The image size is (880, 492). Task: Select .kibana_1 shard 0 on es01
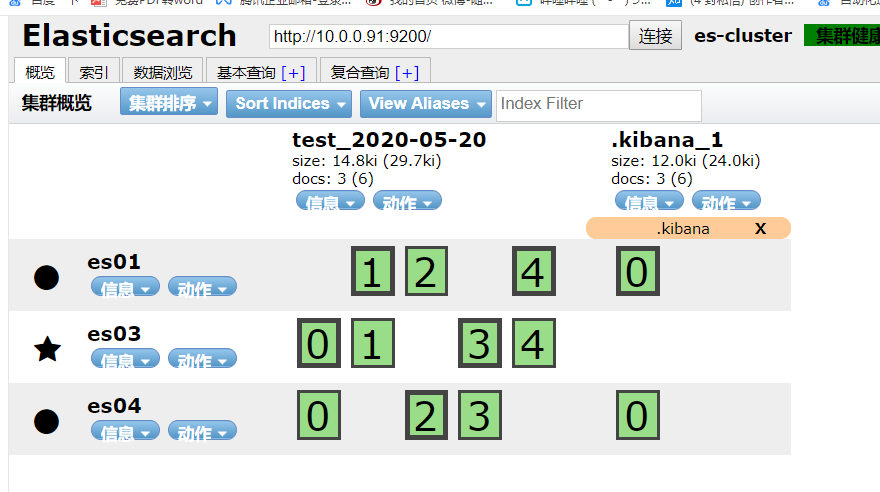point(638,271)
